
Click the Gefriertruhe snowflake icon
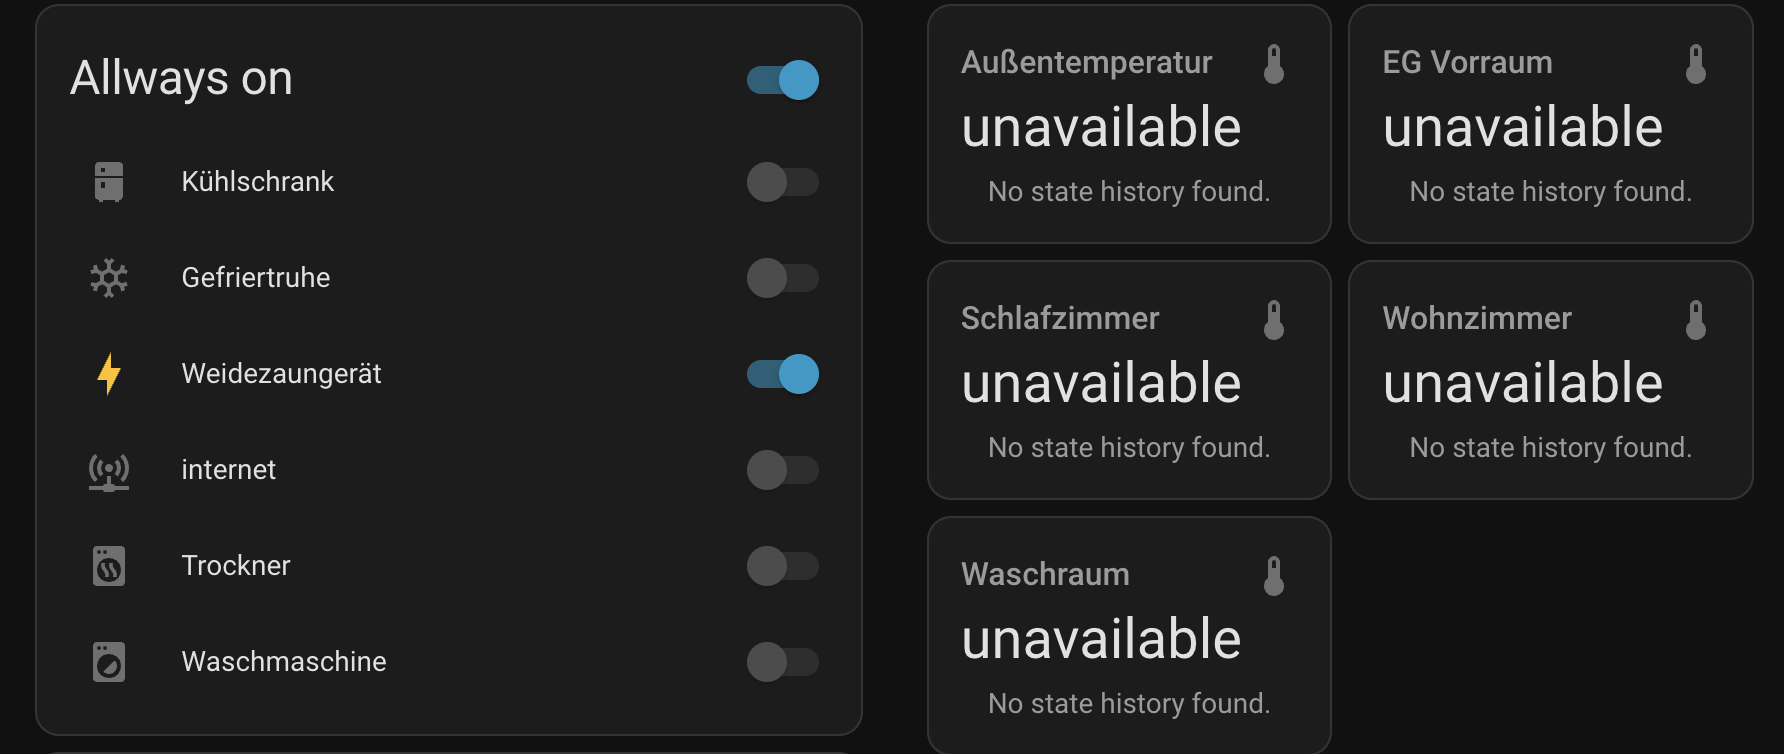109,278
